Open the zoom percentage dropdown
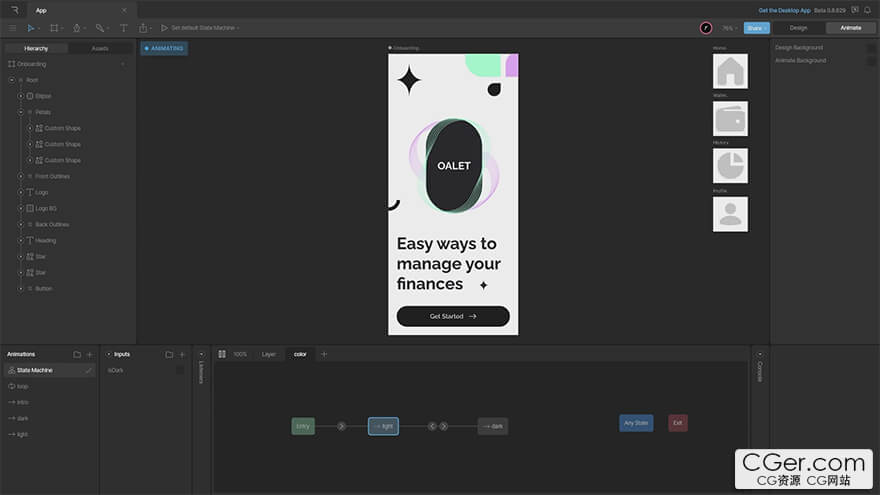The width and height of the screenshot is (880, 495). pyautogui.click(x=728, y=28)
